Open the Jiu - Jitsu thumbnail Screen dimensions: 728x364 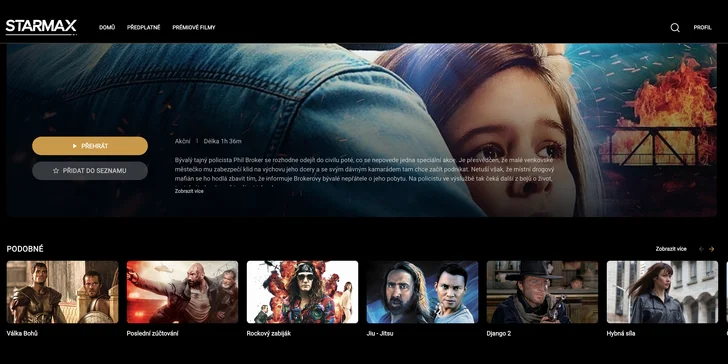[x=422, y=292]
